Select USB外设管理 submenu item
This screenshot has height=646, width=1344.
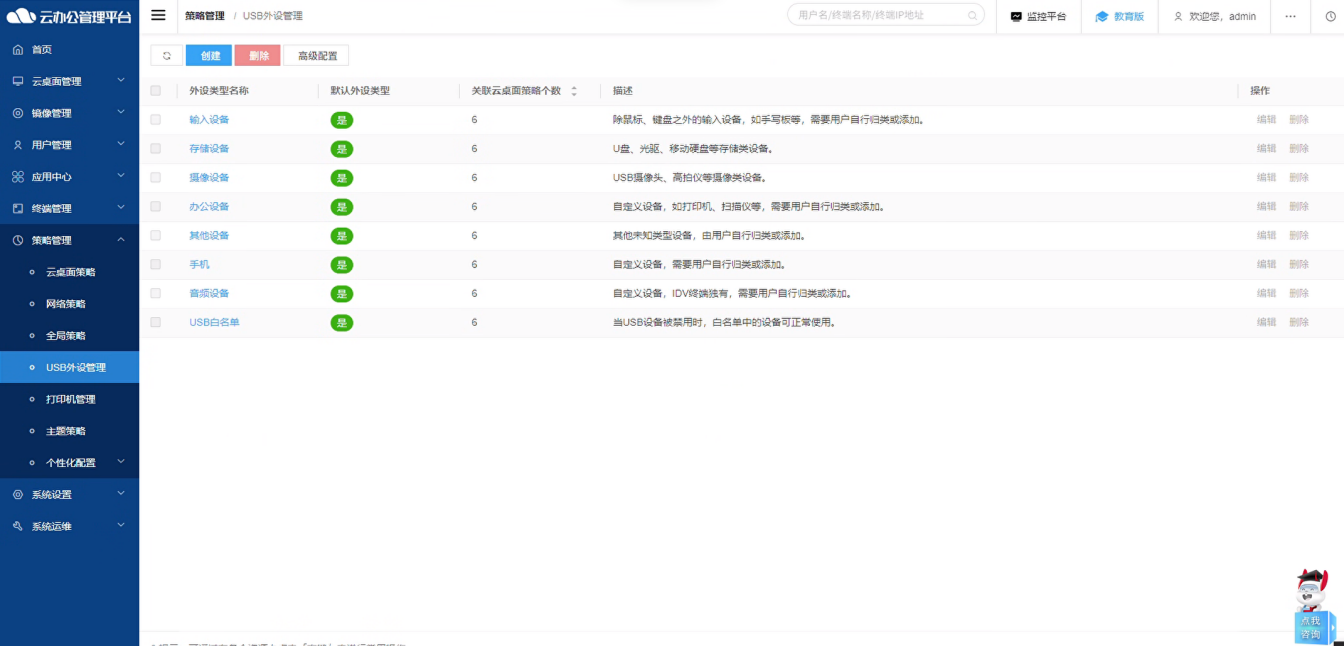(x=70, y=367)
